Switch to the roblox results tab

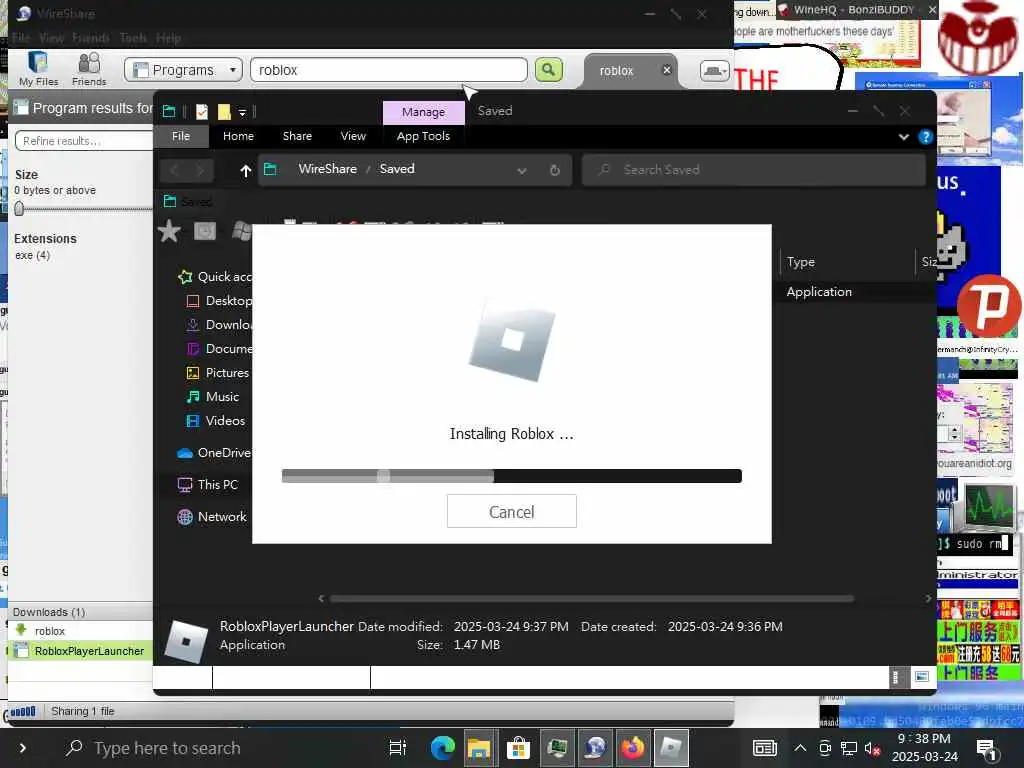pos(616,71)
